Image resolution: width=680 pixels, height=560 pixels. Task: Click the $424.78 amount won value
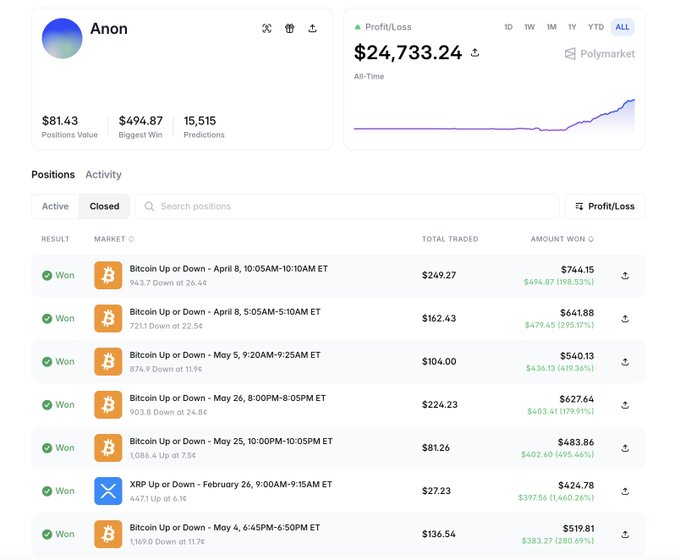click(576, 485)
